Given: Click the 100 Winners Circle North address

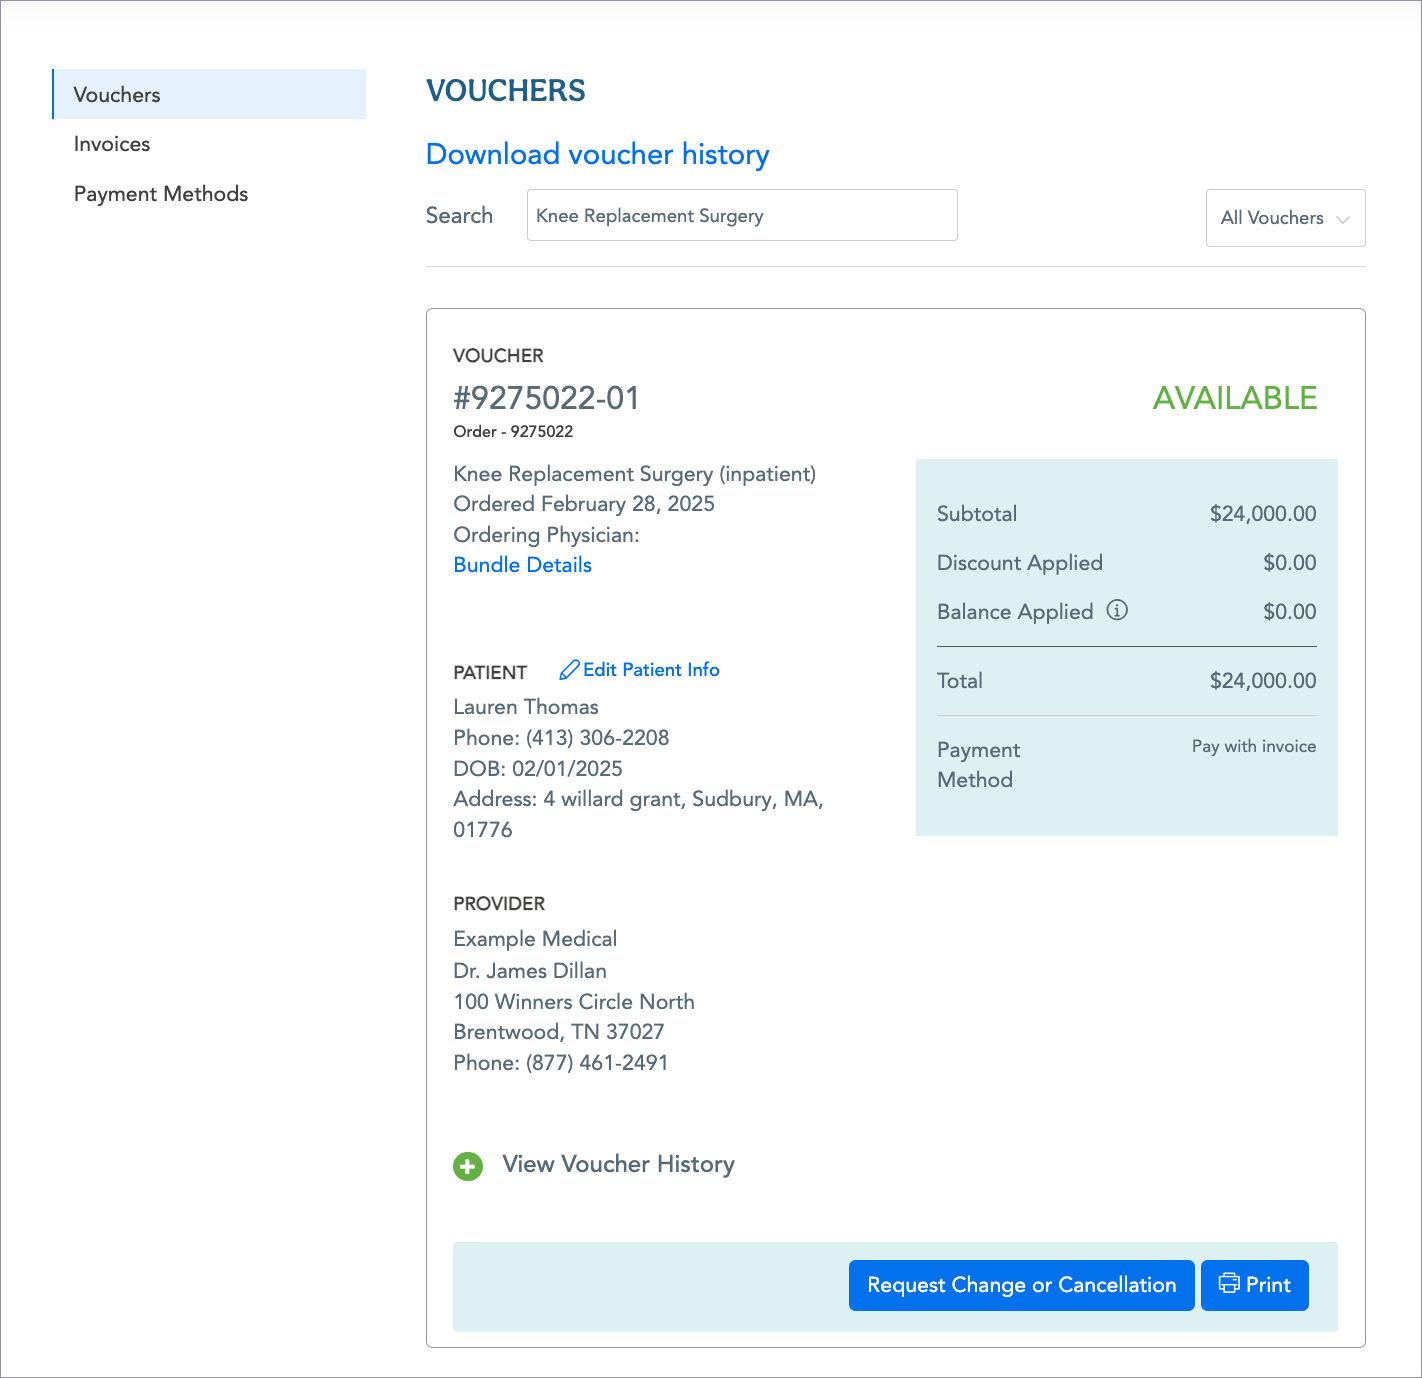Looking at the screenshot, I should [574, 1002].
